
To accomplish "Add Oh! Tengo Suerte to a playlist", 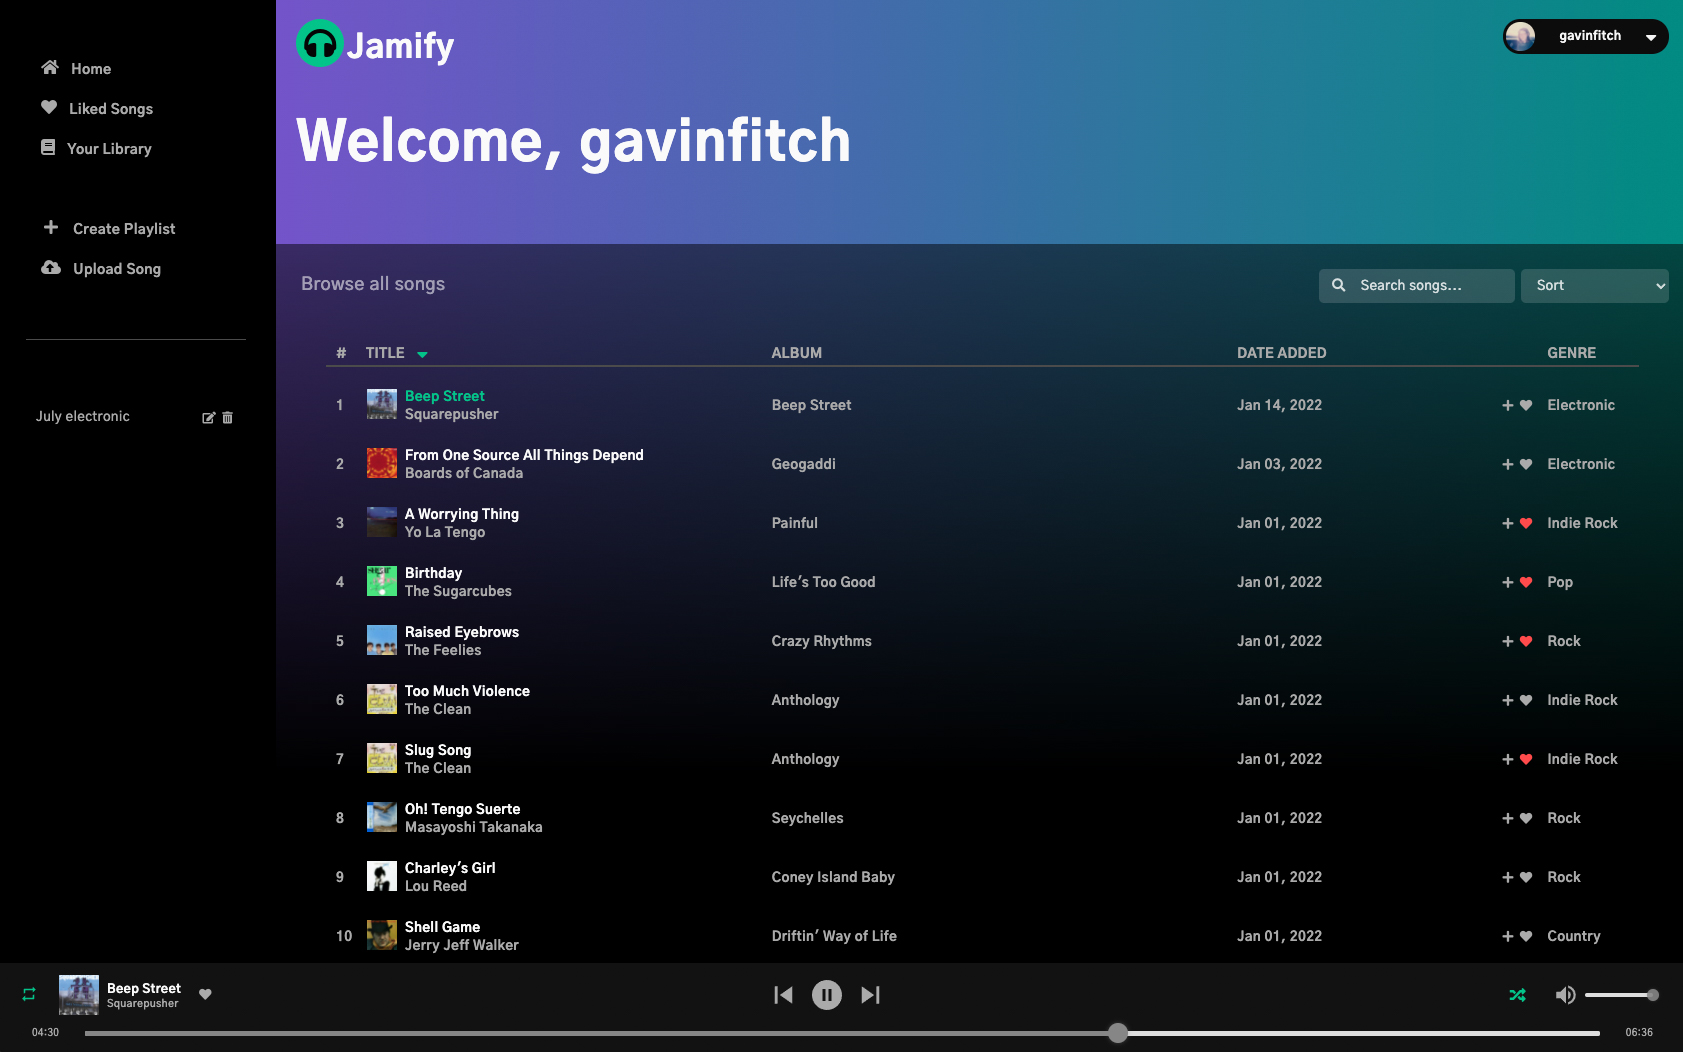I will 1508,818.
